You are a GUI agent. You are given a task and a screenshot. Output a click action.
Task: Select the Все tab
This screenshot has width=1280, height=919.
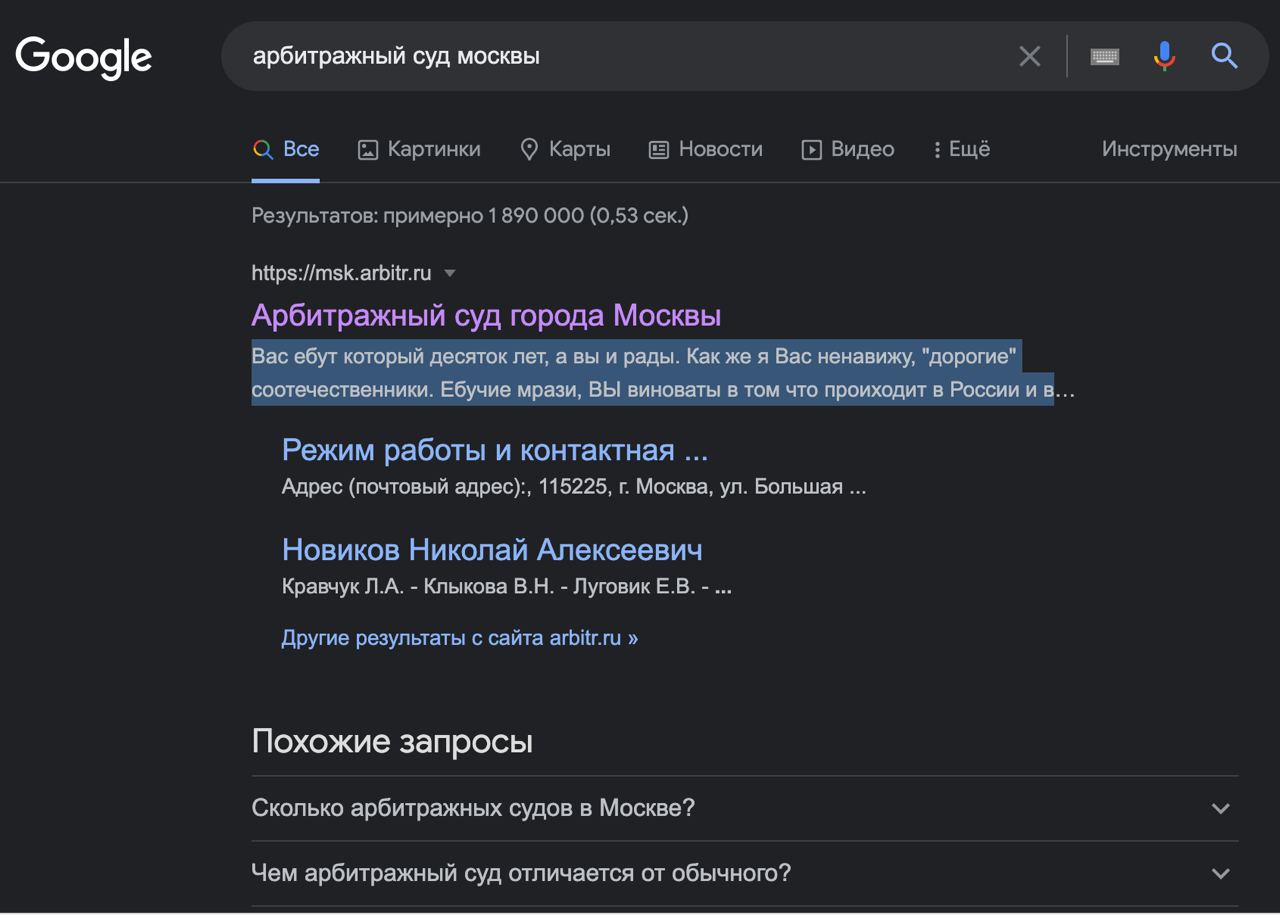pos(286,150)
